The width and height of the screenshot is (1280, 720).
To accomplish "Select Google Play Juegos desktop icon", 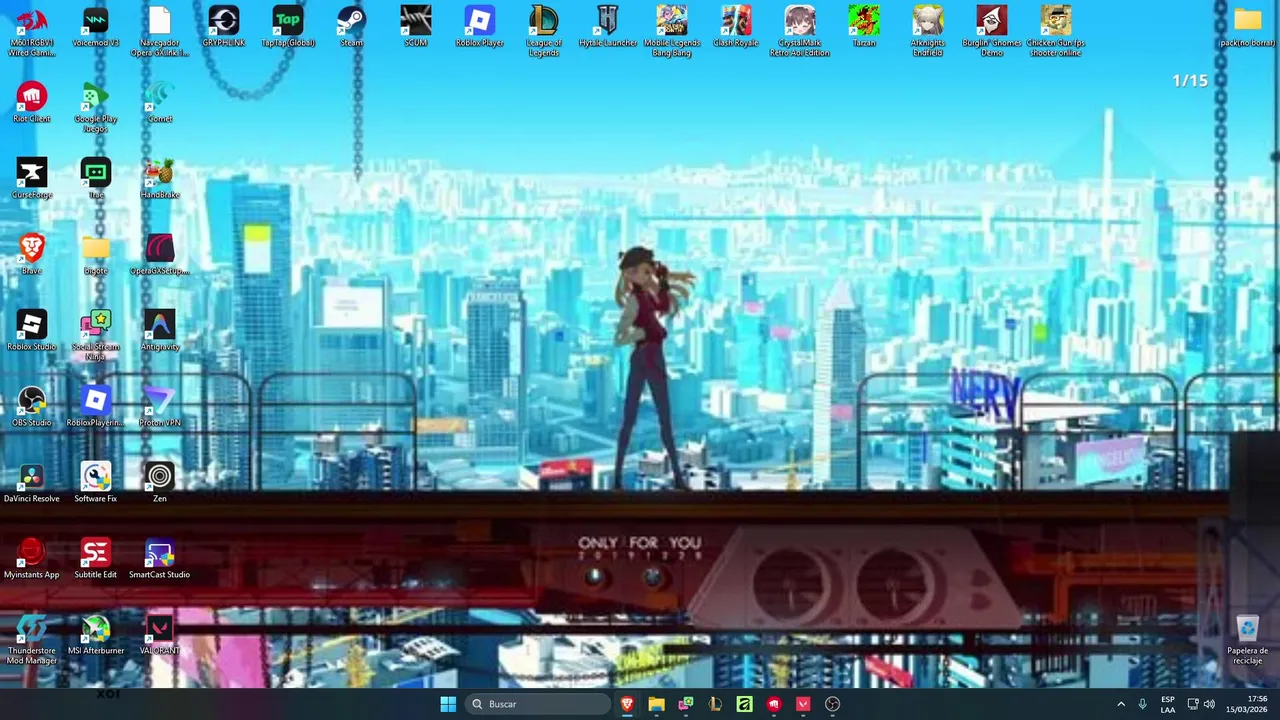I will click(x=96, y=107).
